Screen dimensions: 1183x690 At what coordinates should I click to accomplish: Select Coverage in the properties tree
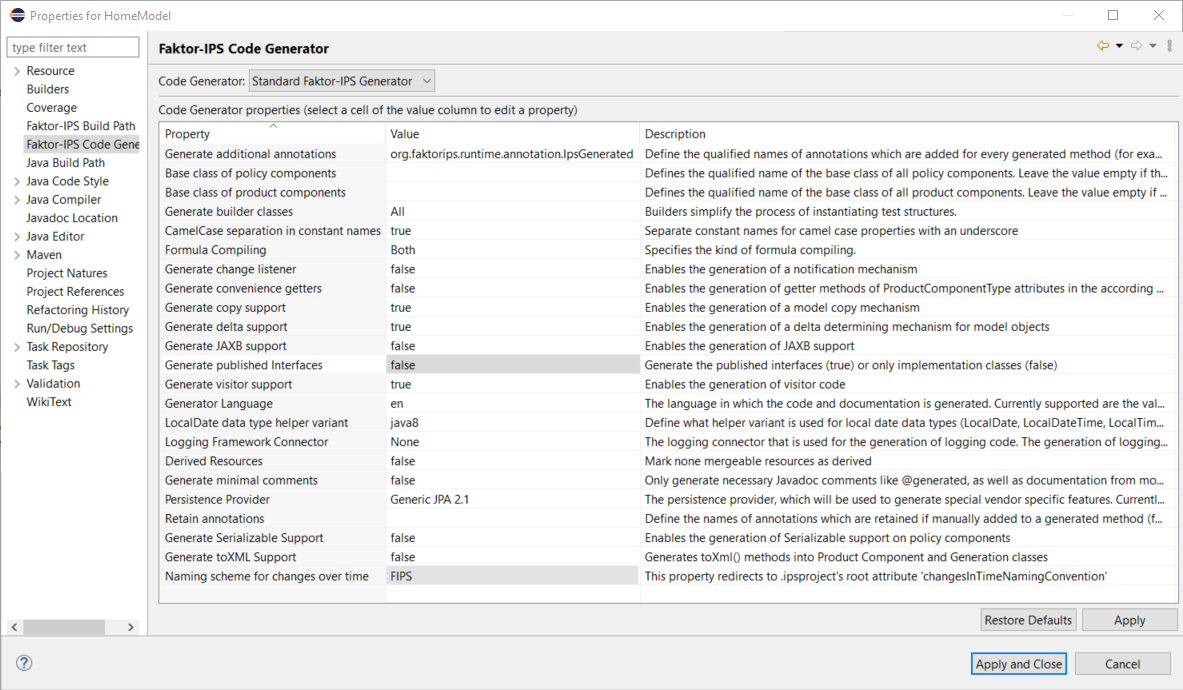(x=51, y=108)
